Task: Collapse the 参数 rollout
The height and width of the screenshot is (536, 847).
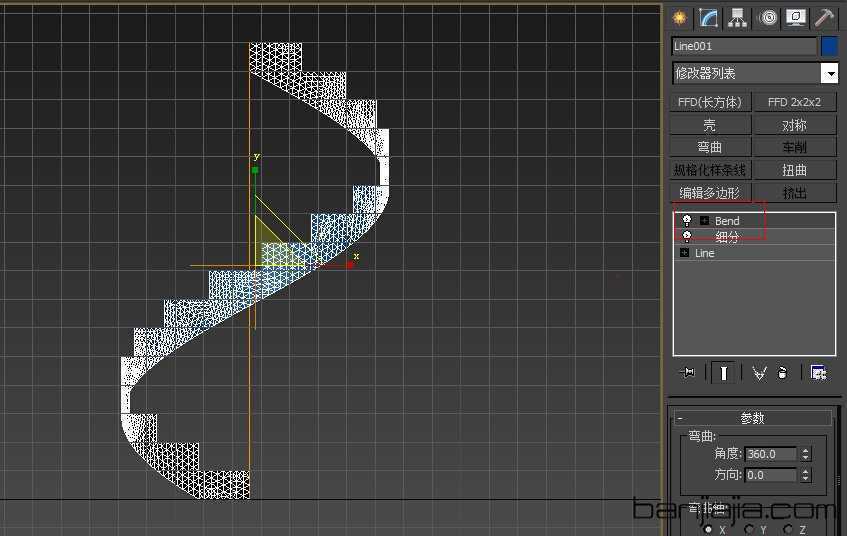Action: click(x=752, y=418)
